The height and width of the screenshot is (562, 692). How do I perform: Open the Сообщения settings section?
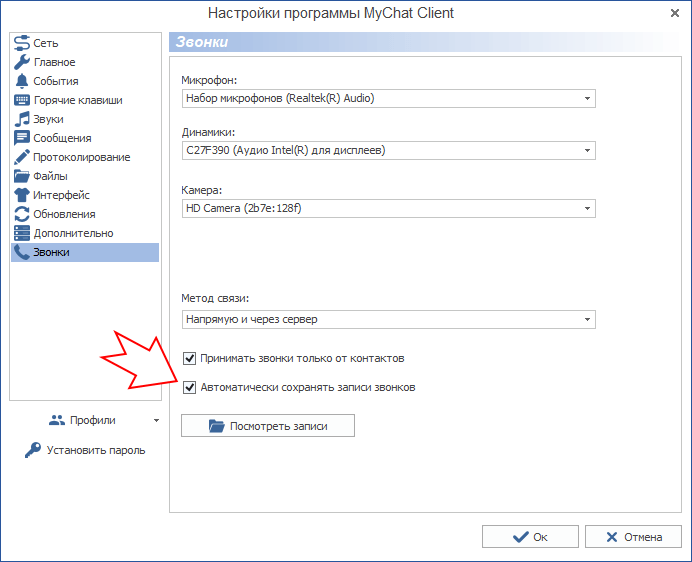[x=62, y=138]
